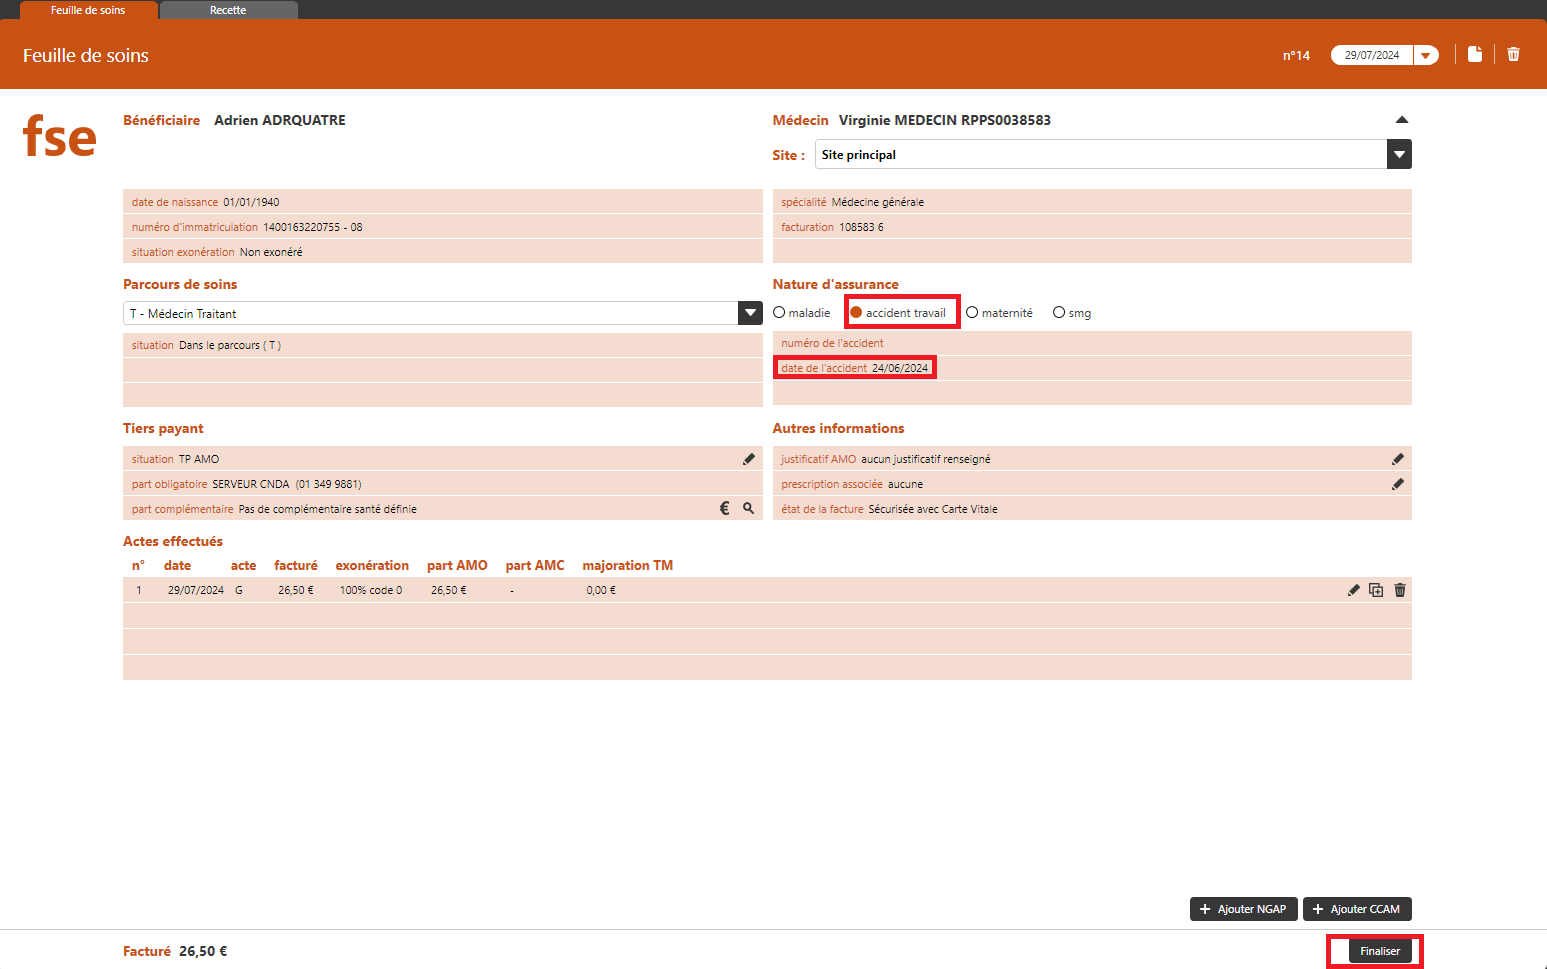Collapse the Médecin section arrow

[1401, 120]
